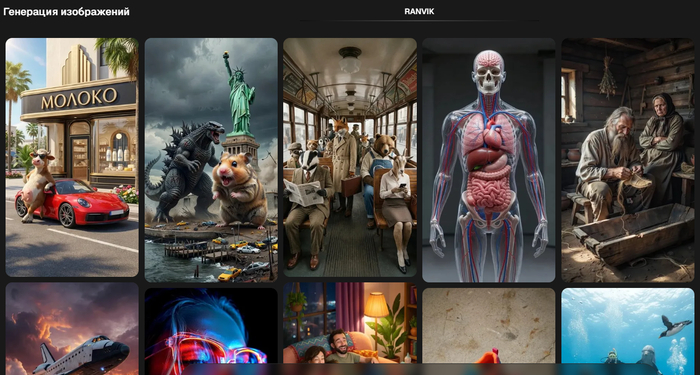Click the 'Генерация изображений' heading
Viewport: 700px width, 375px height.
67,12
